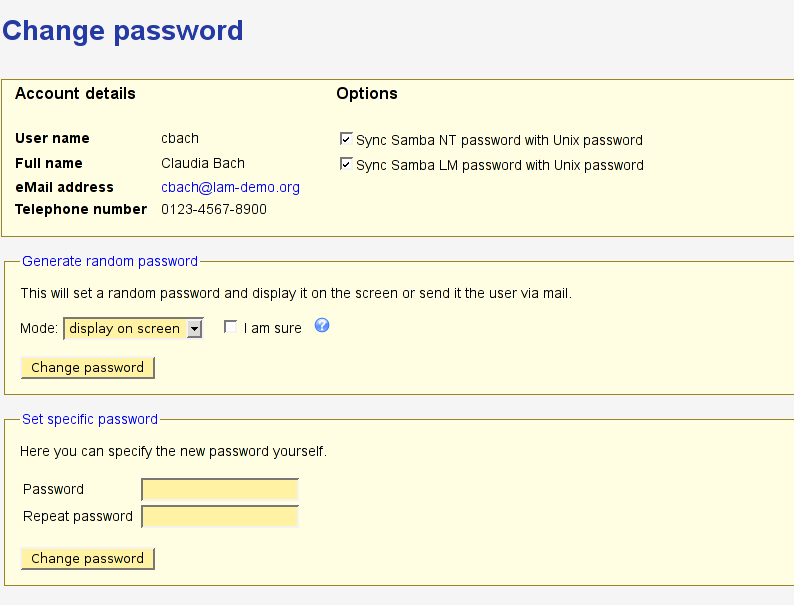Screen dimensions: 794x605
Task: Click the full name Claudia Bach
Action: 203,163
